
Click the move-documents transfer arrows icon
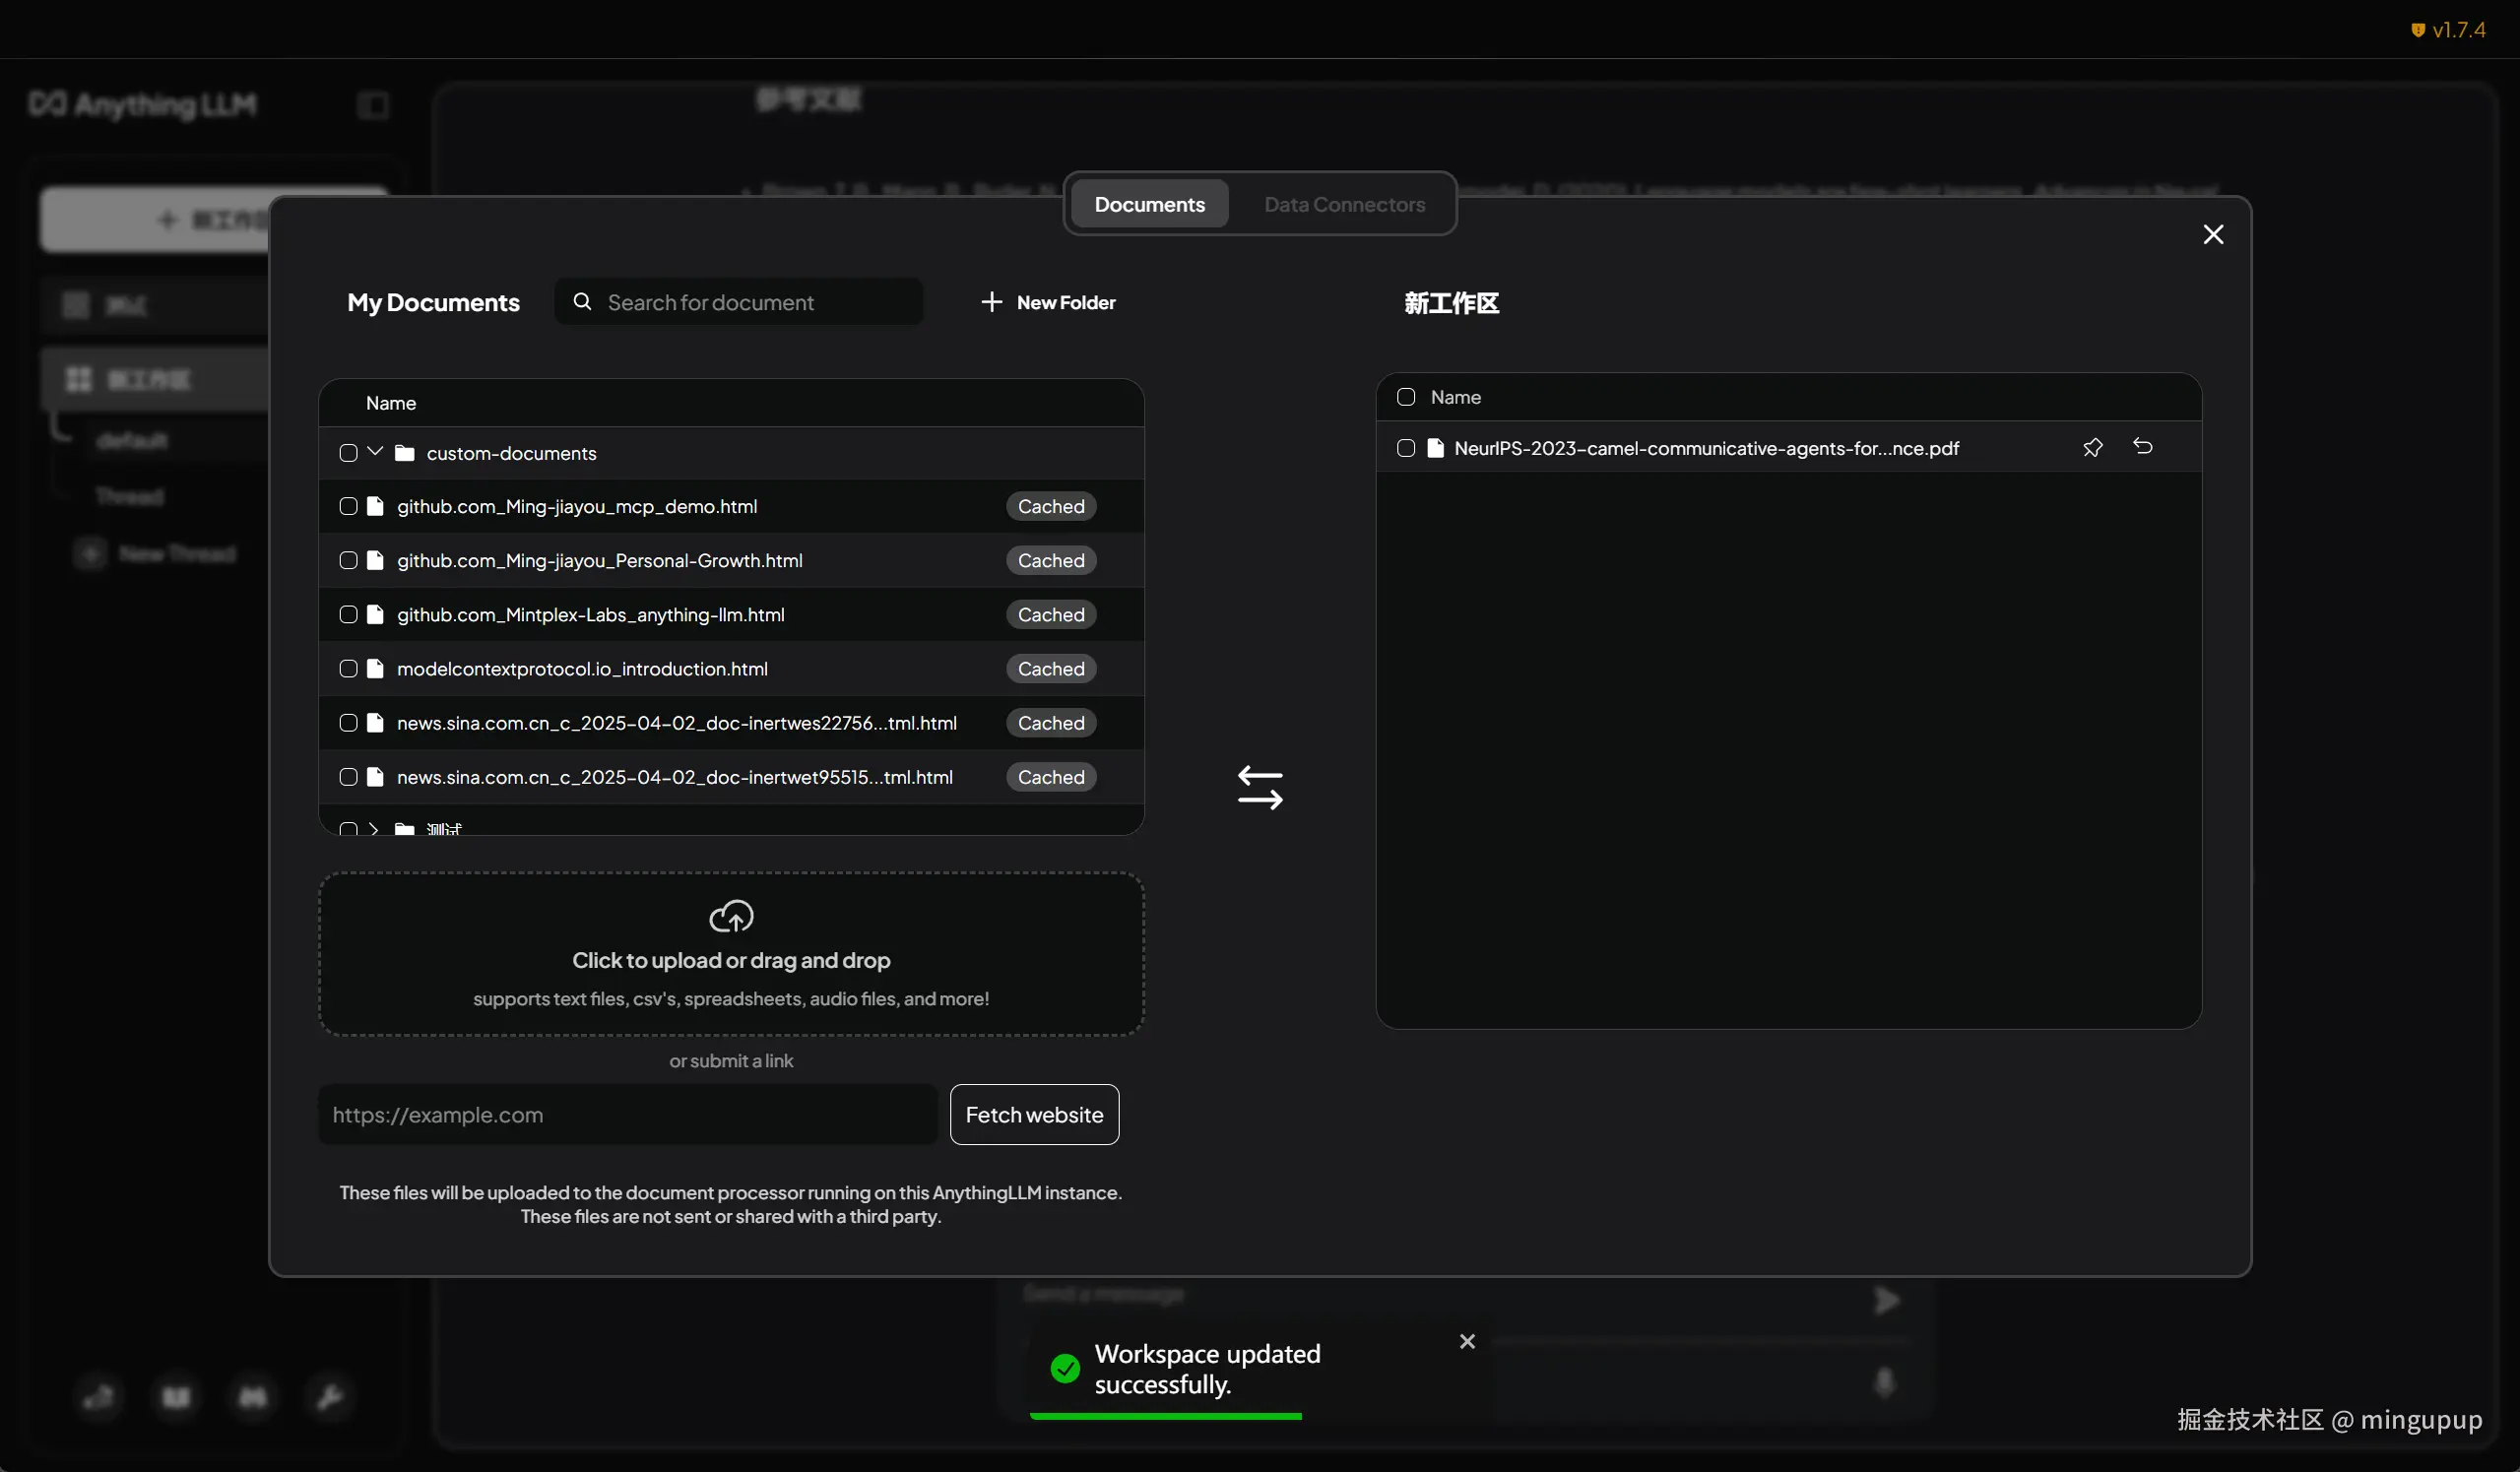[1260, 788]
